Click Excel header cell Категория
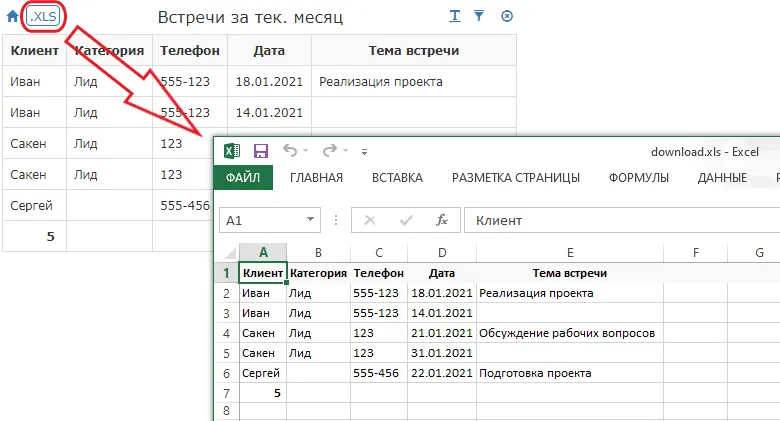 [x=318, y=273]
